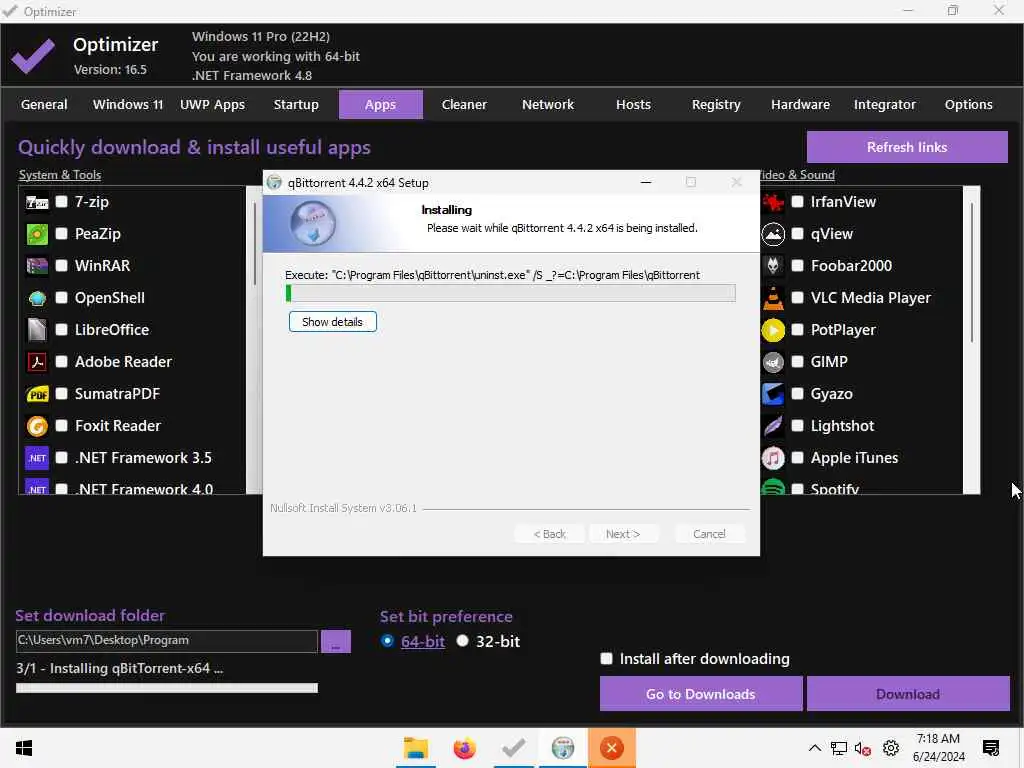Screen dimensions: 1024x768
Task: Switch to the General tab
Action: pos(44,104)
